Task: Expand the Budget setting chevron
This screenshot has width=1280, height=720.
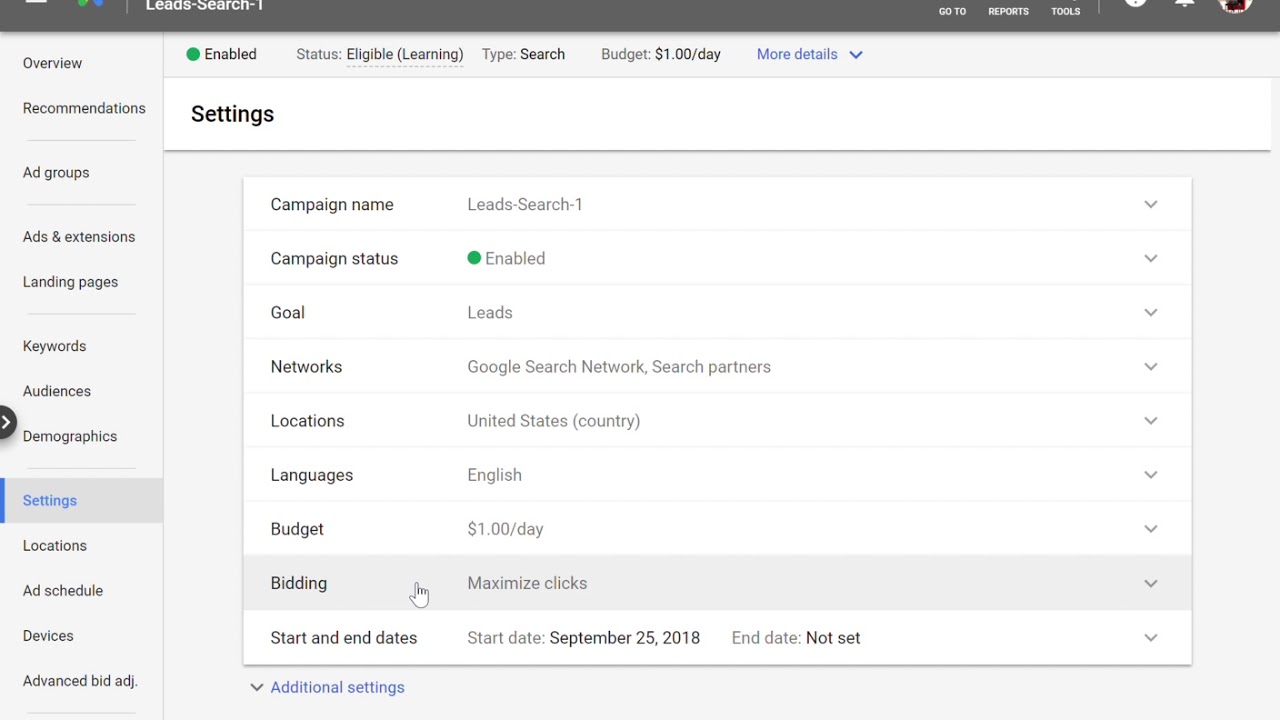Action: click(x=1151, y=529)
